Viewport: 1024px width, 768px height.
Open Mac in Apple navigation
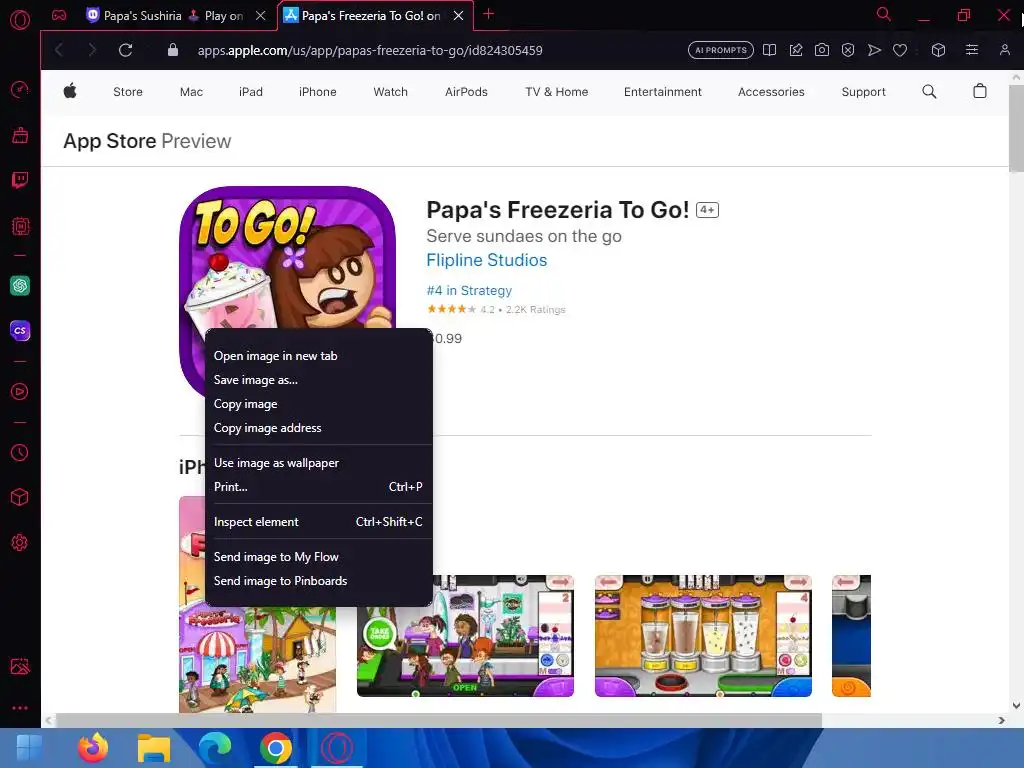[x=191, y=92]
